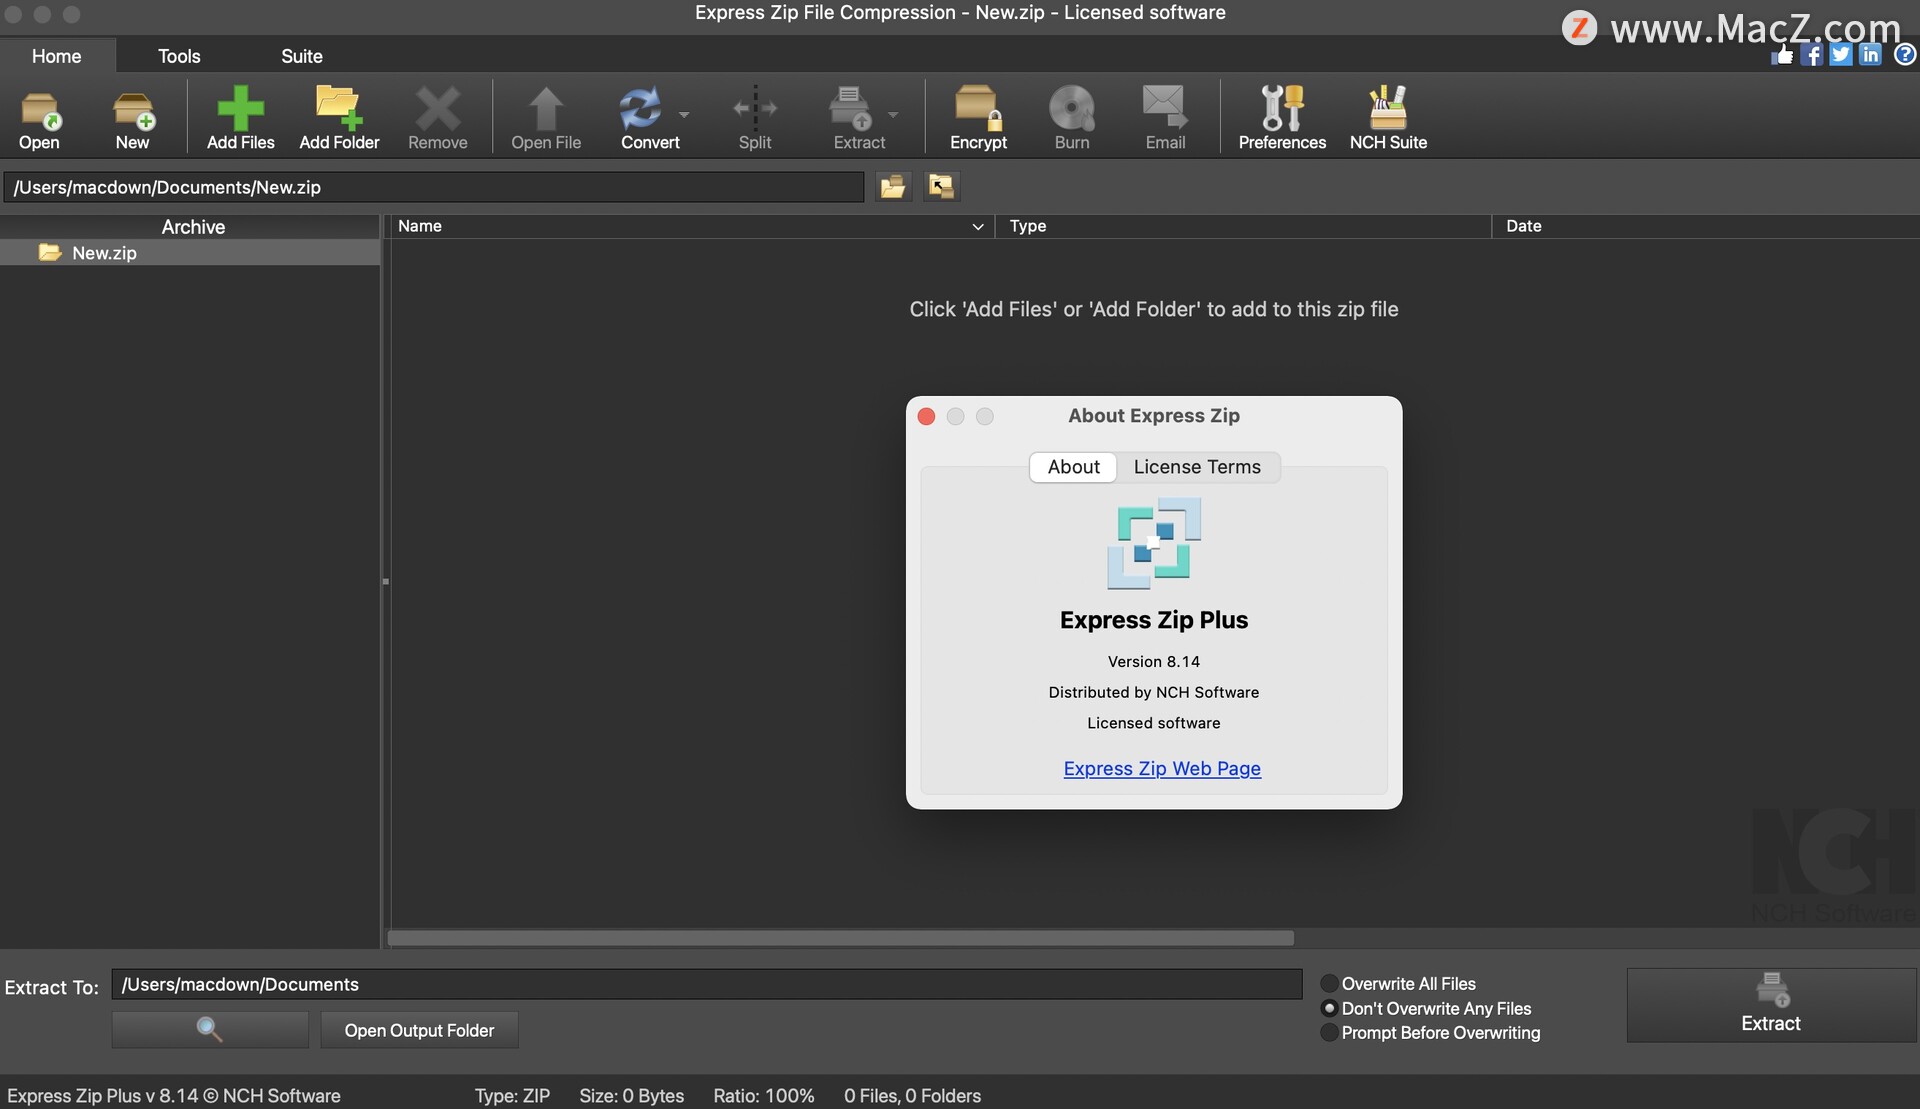Screen dimensions: 1920x1109
Task: Switch to the About tab
Action: point(1073,466)
